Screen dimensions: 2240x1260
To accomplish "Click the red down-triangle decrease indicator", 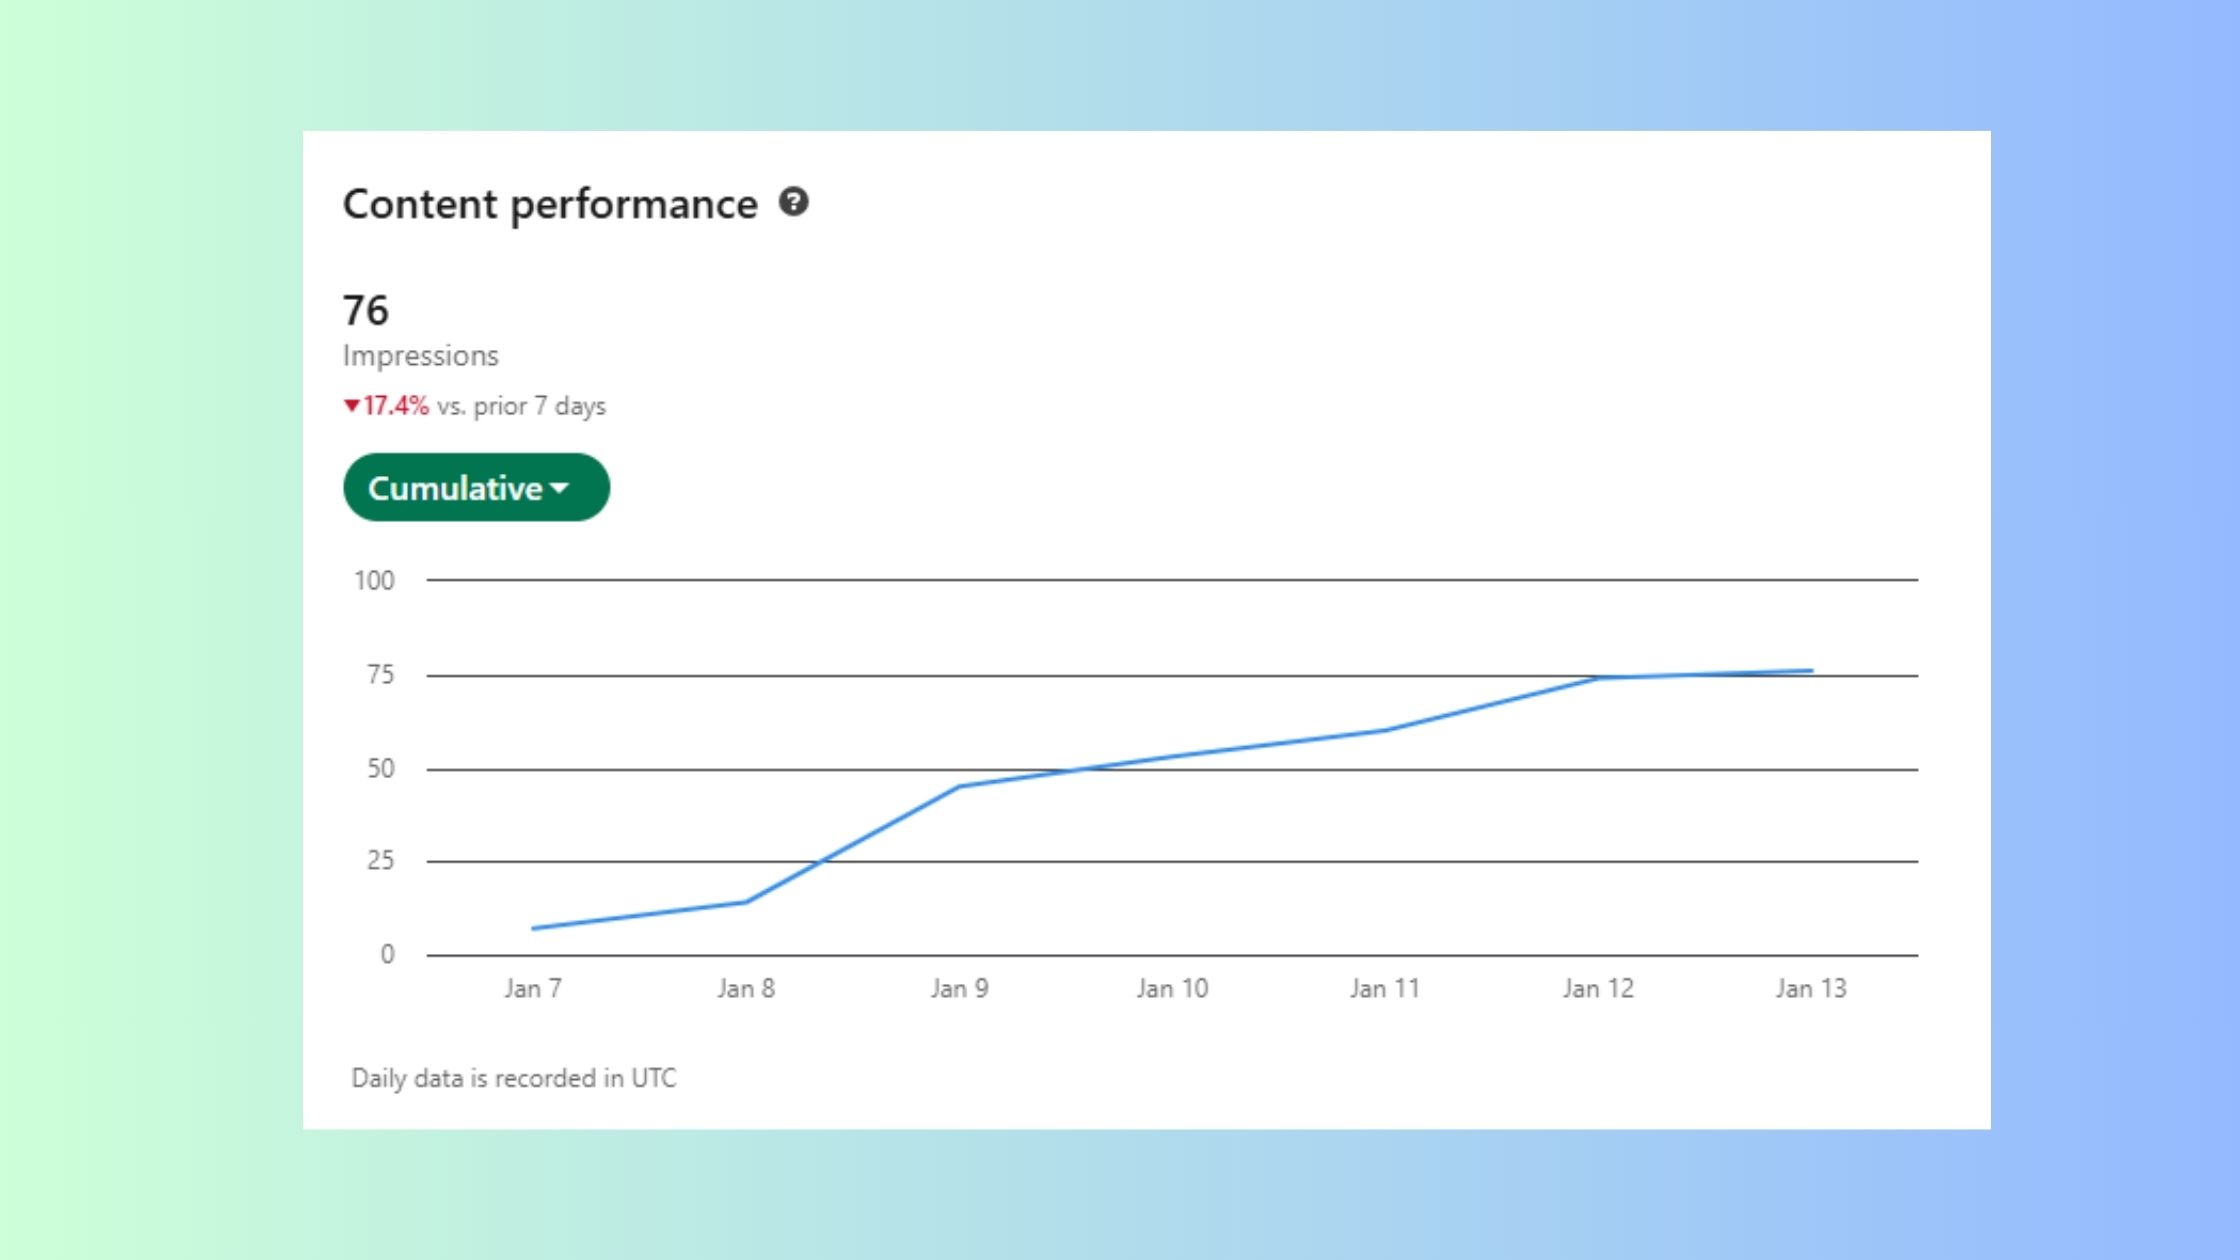I will [x=351, y=406].
